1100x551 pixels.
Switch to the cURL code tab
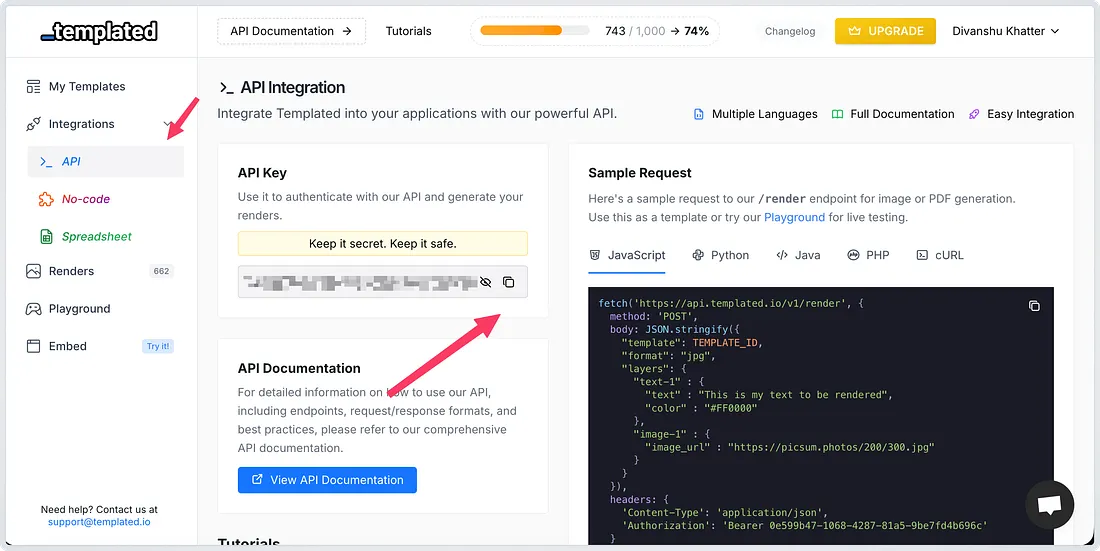click(x=940, y=255)
